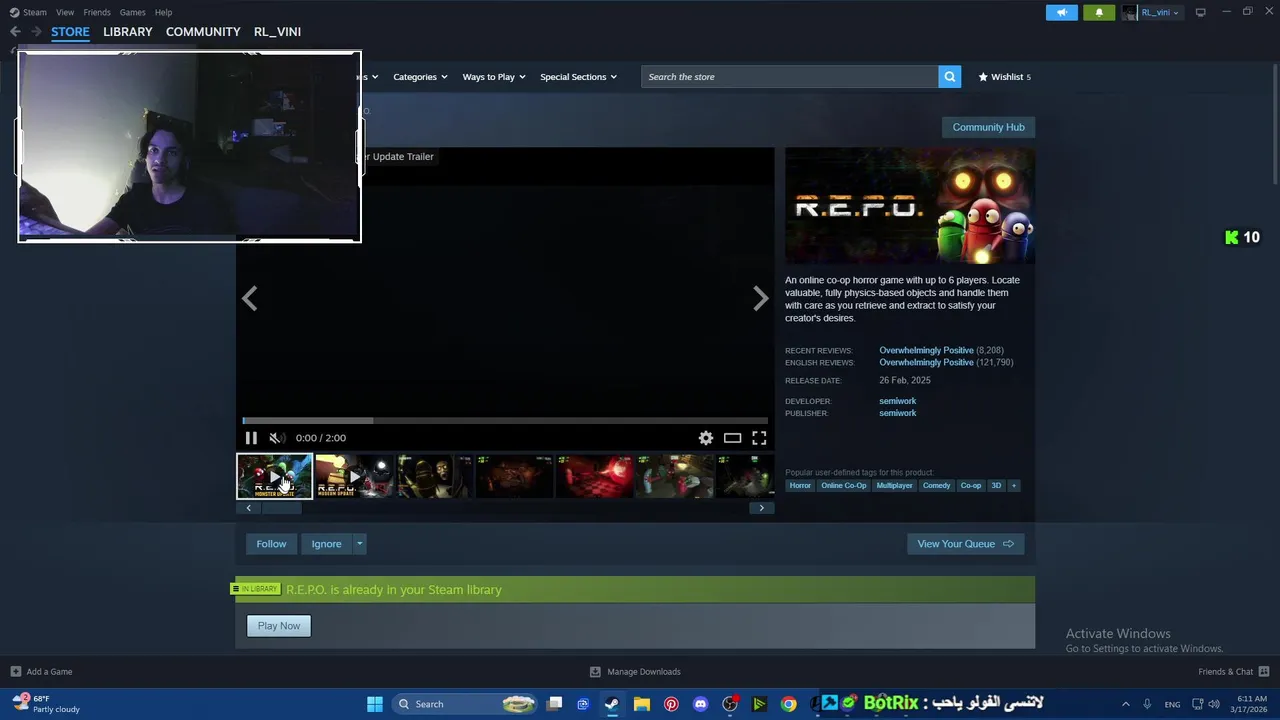Unmute the trailer audio
1280x720 pixels.
tap(276, 438)
